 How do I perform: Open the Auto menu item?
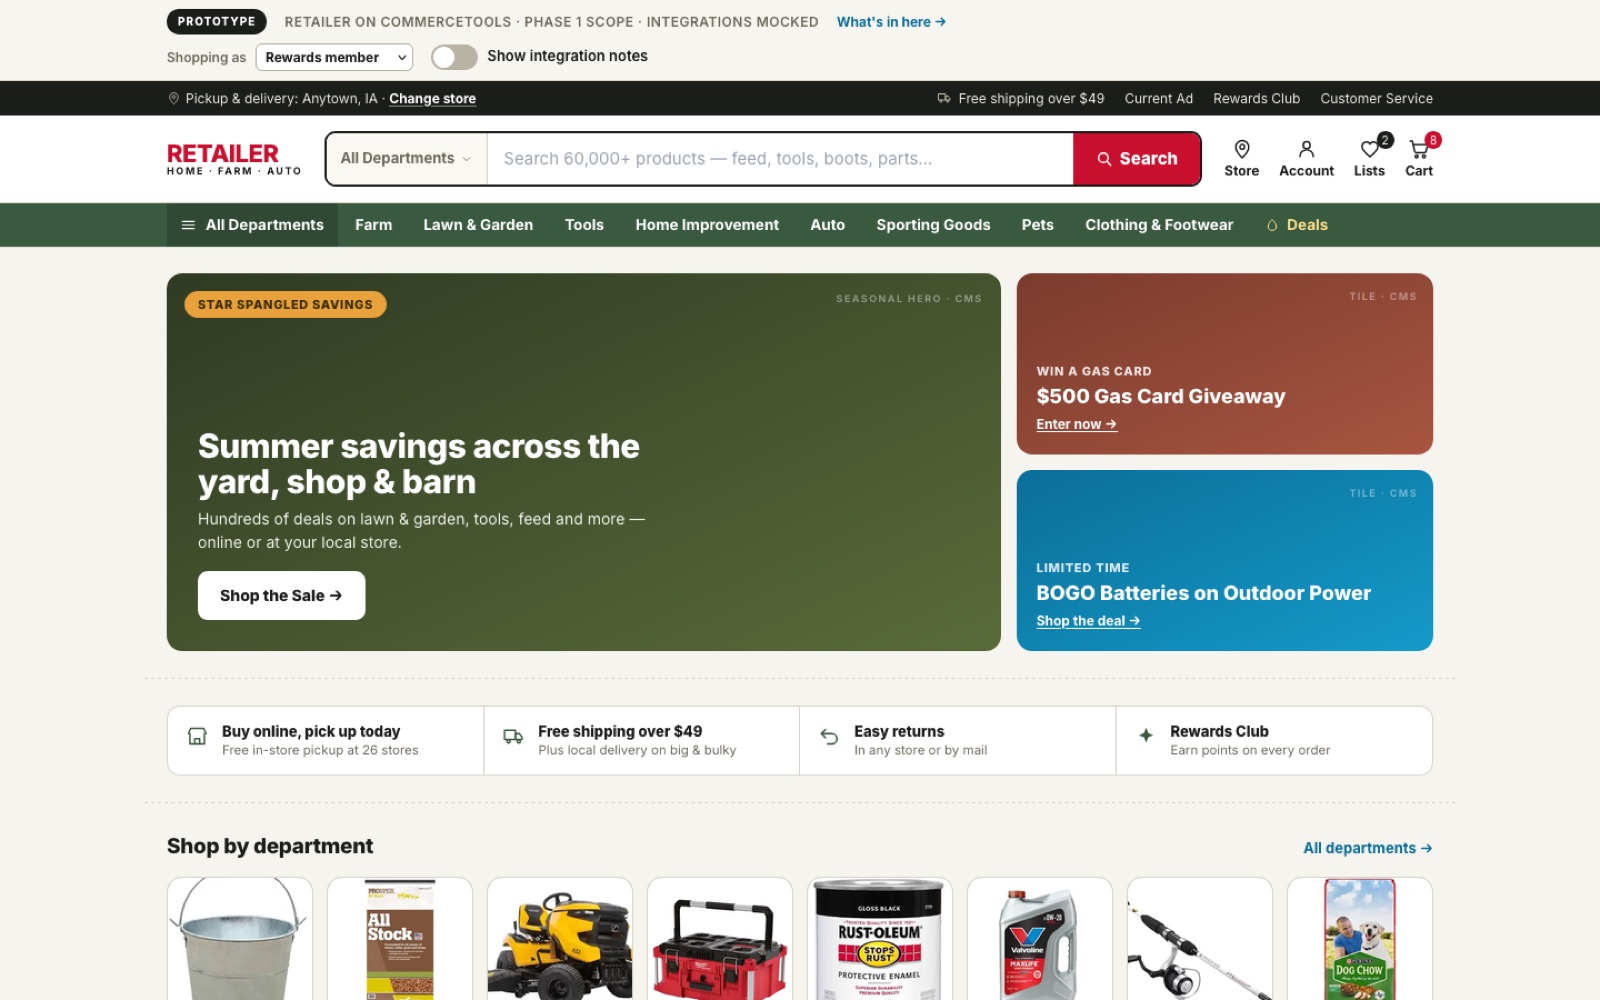(827, 225)
